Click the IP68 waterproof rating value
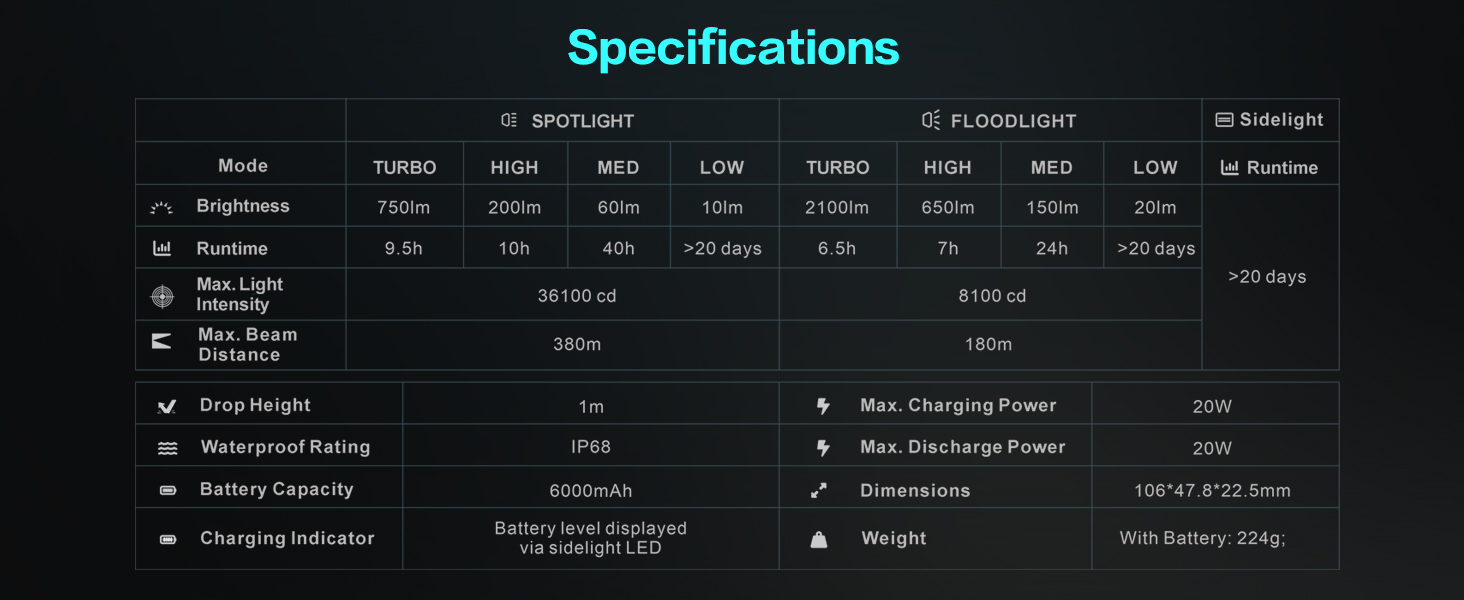The image size is (1464, 600). 590,447
